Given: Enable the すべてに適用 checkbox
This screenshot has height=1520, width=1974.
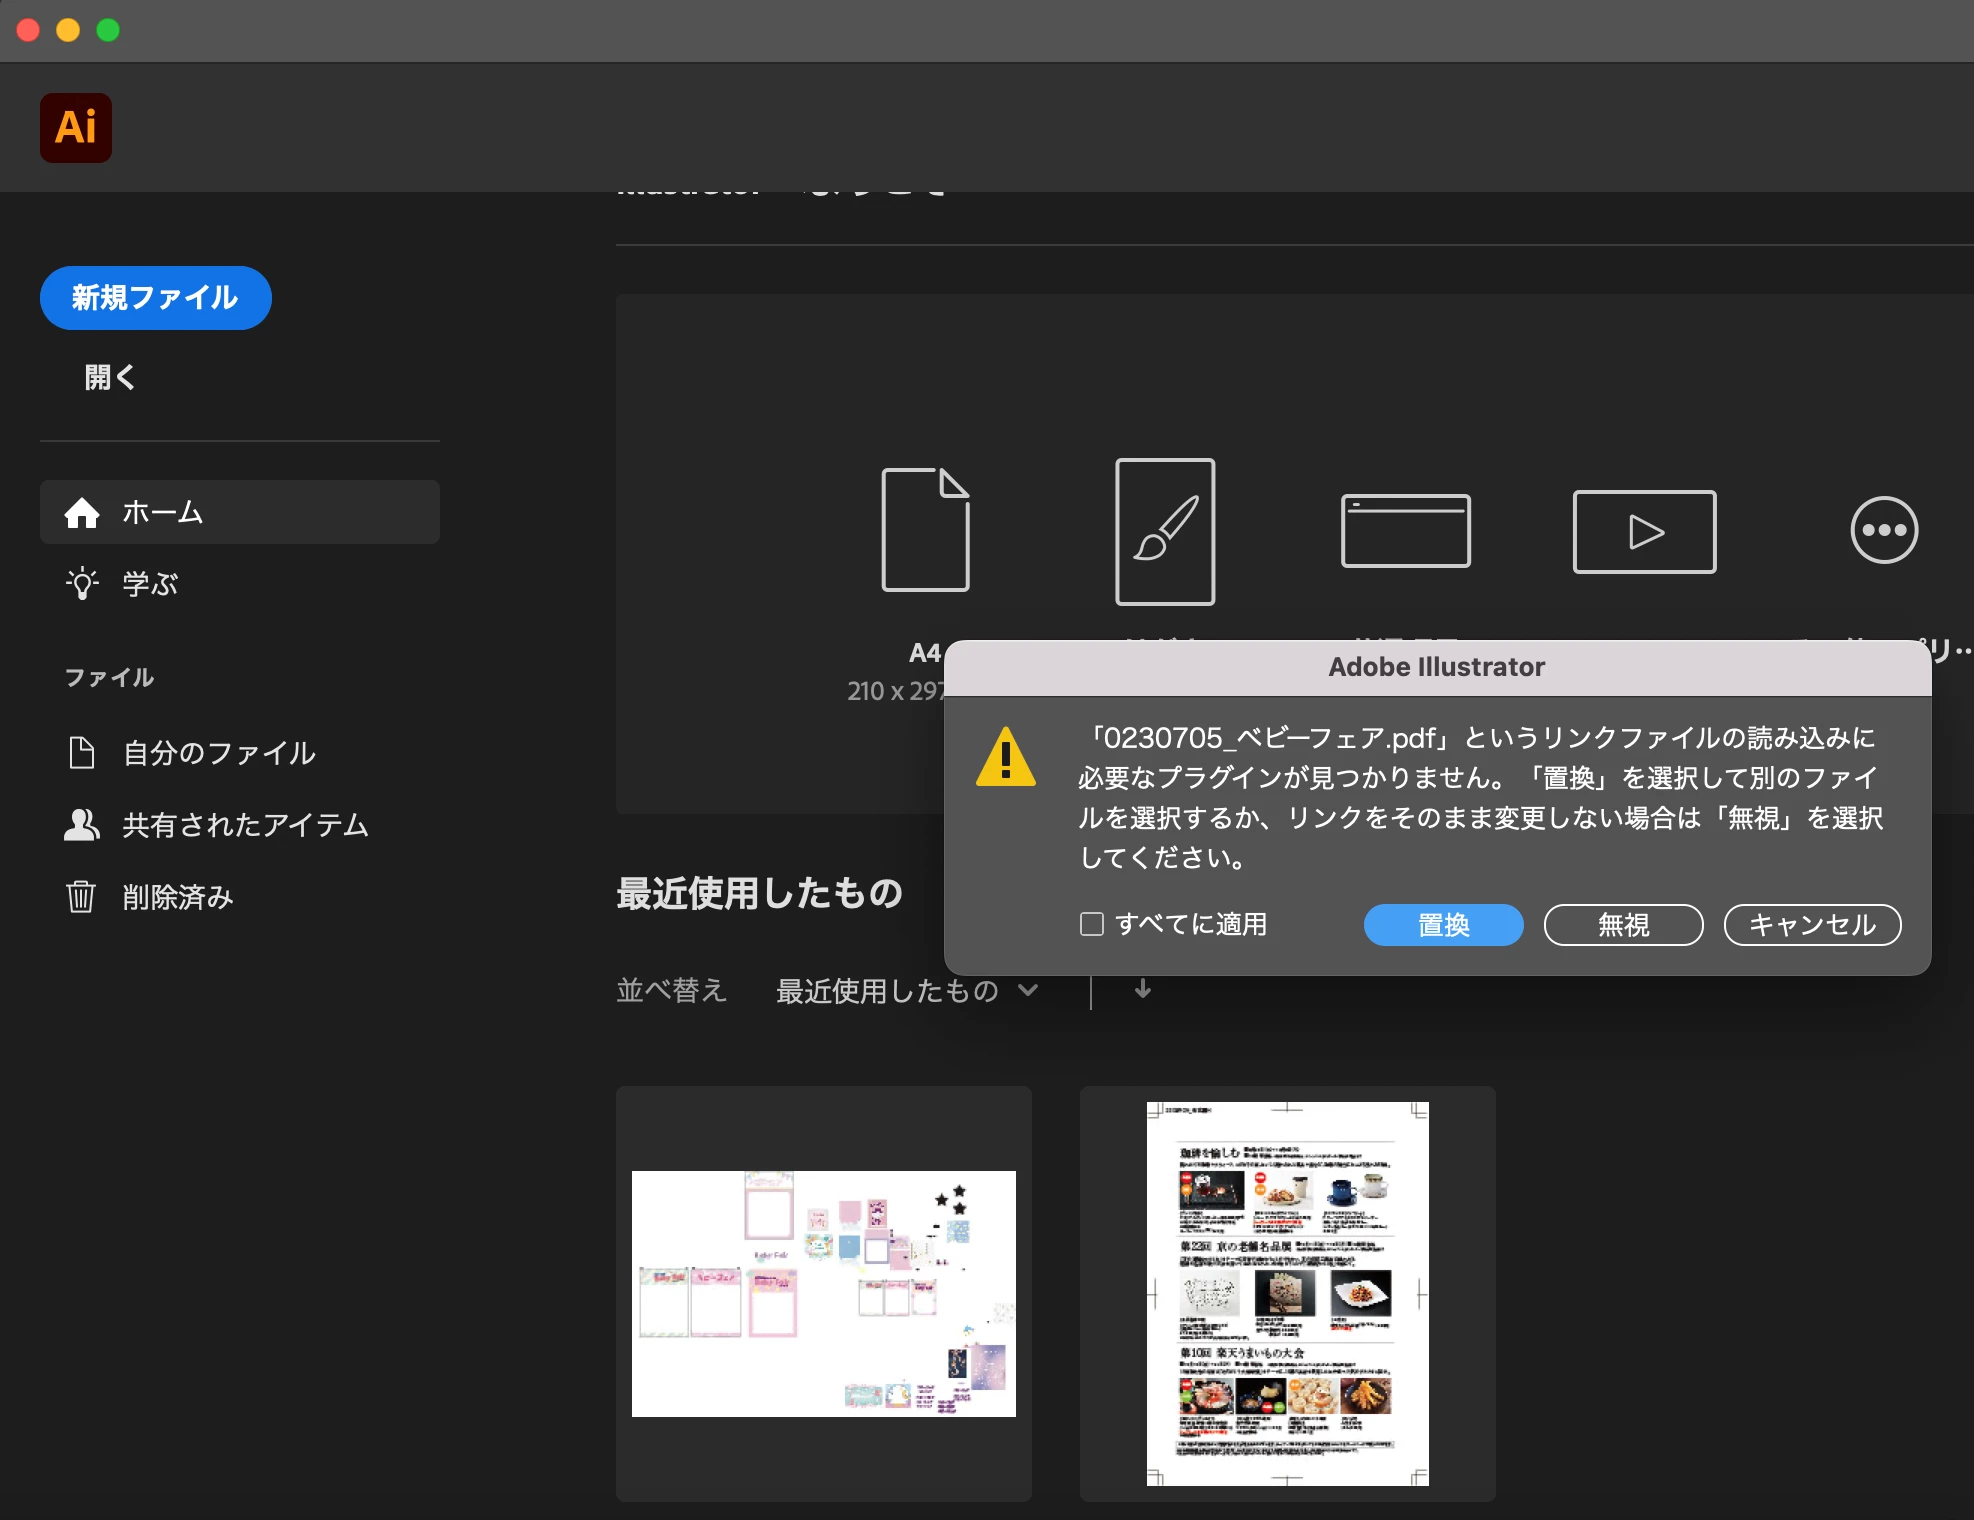Looking at the screenshot, I should [x=1092, y=924].
